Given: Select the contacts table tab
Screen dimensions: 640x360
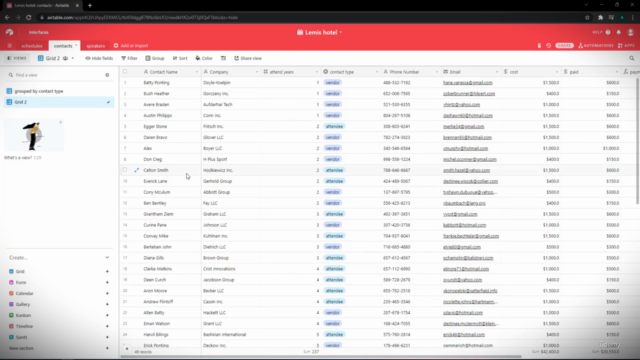Looking at the screenshot, I should 63,46.
